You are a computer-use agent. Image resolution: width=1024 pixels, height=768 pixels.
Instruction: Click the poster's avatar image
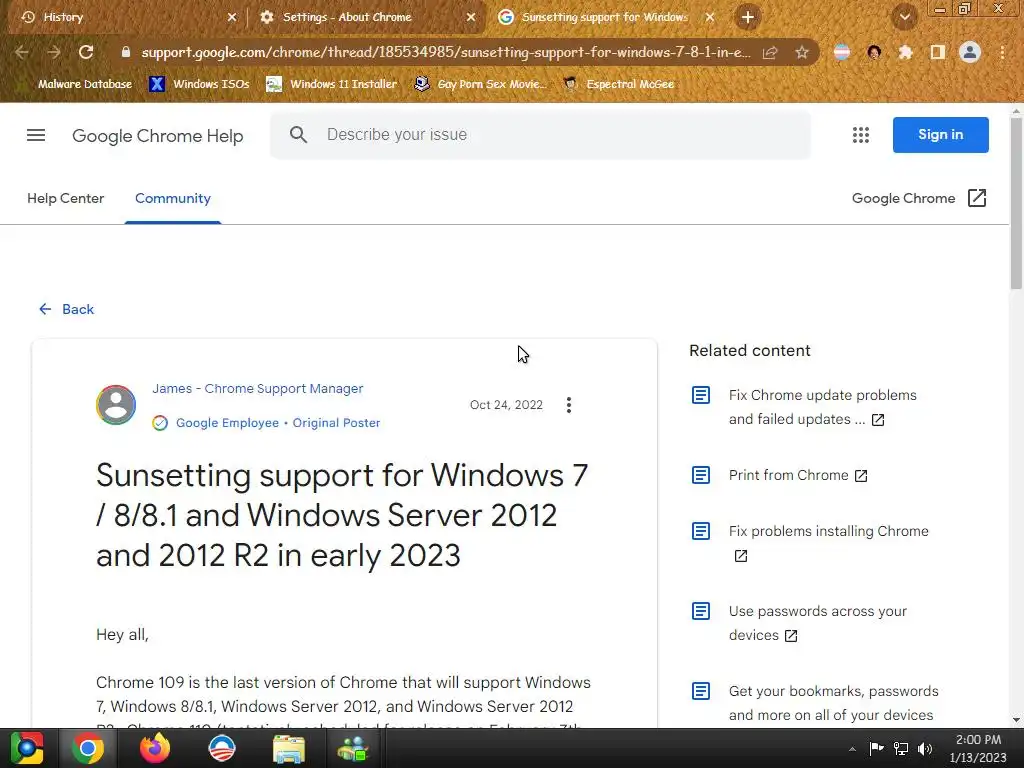116,405
